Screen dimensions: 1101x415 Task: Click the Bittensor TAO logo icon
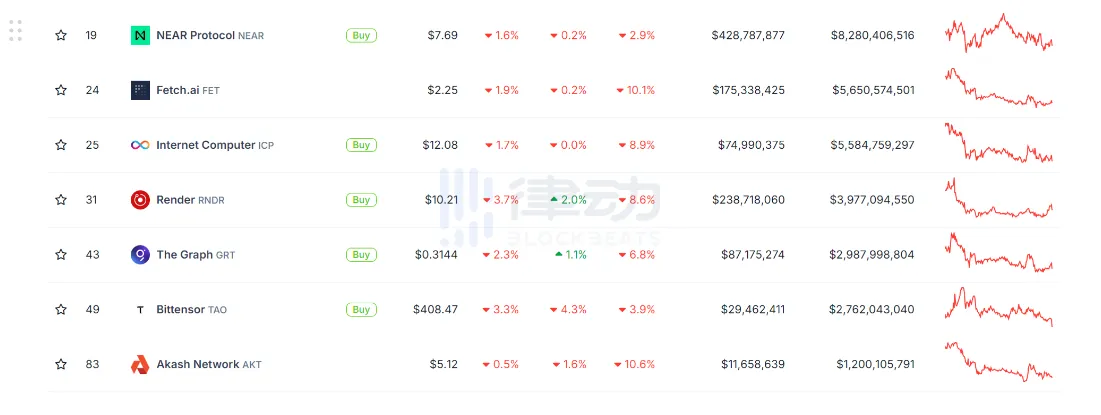click(x=140, y=310)
